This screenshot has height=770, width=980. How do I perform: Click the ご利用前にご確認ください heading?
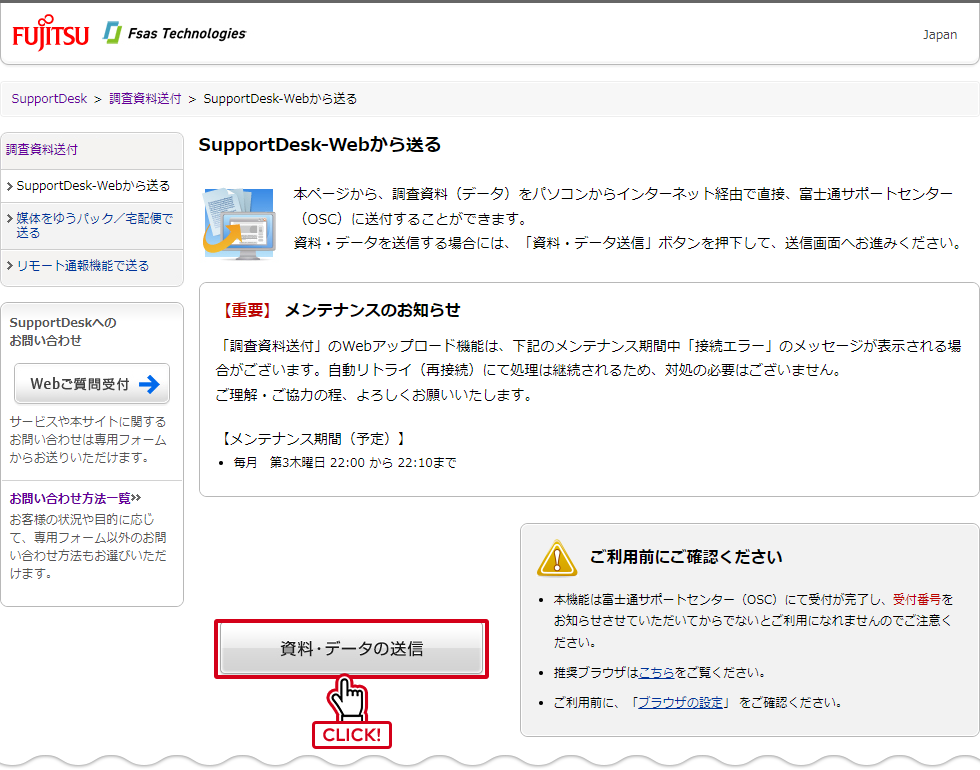point(686,557)
